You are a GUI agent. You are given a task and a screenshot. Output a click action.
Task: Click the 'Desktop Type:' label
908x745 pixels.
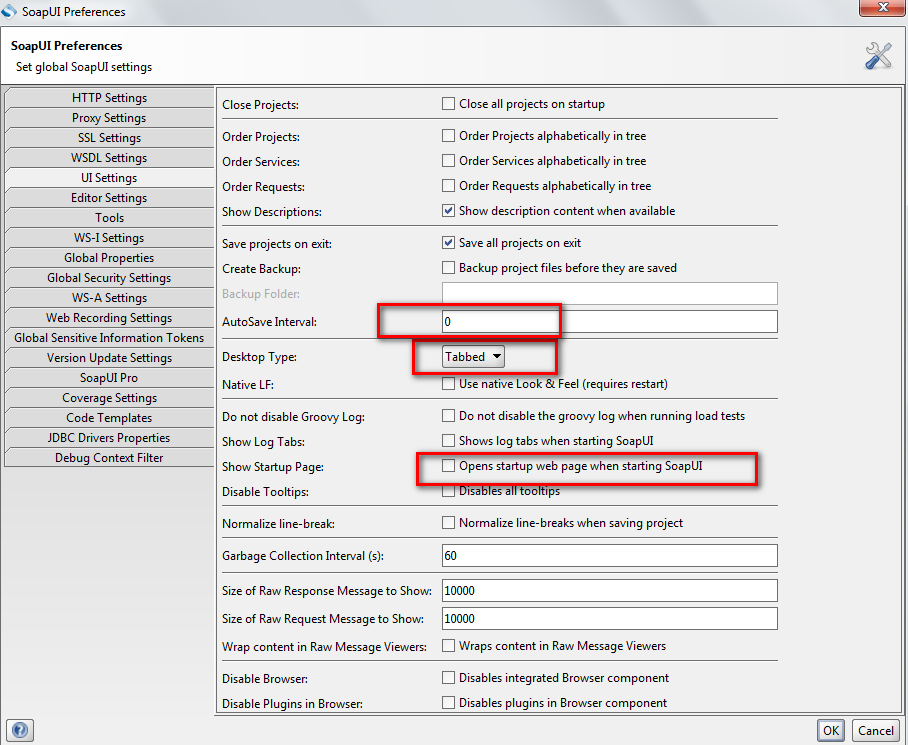pyautogui.click(x=259, y=357)
